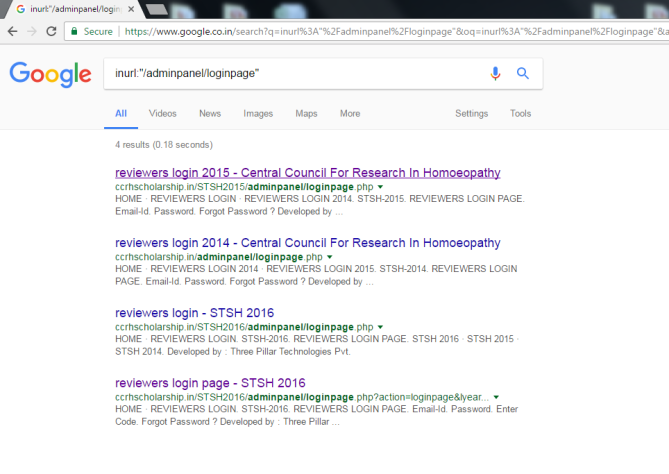
Task: Expand dropdown arrow beside loginpage.php?action URL
Action: [x=496, y=397]
